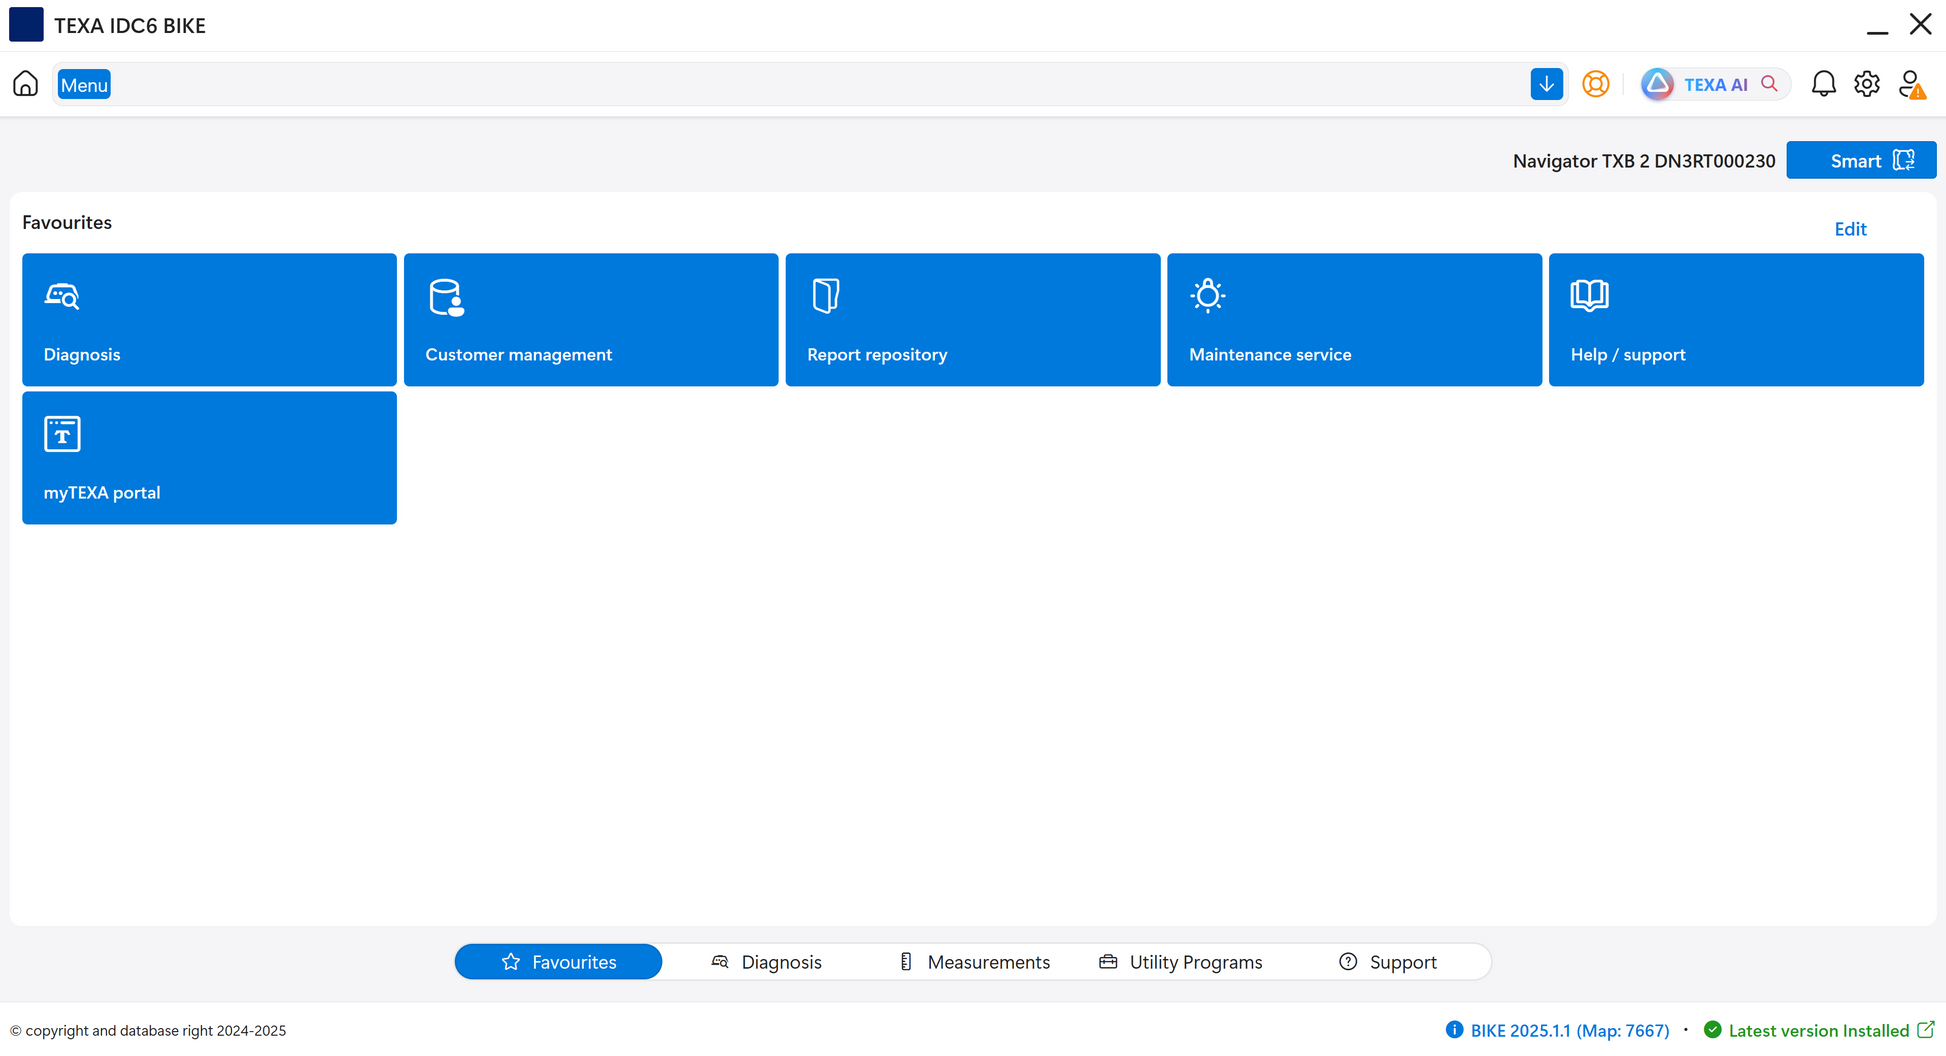
Task: Edit the Favourites list
Action: click(x=1850, y=229)
